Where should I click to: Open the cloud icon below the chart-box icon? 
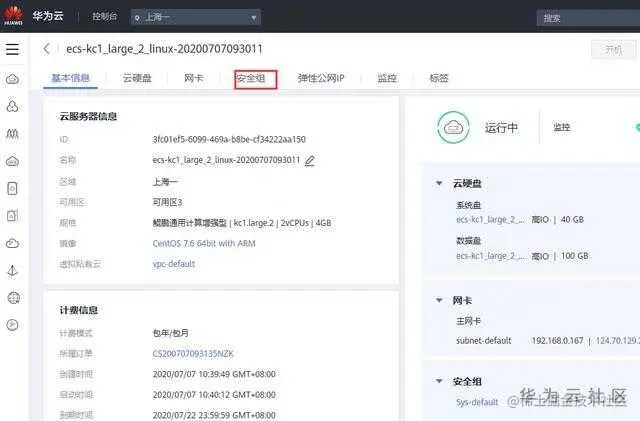(12, 243)
